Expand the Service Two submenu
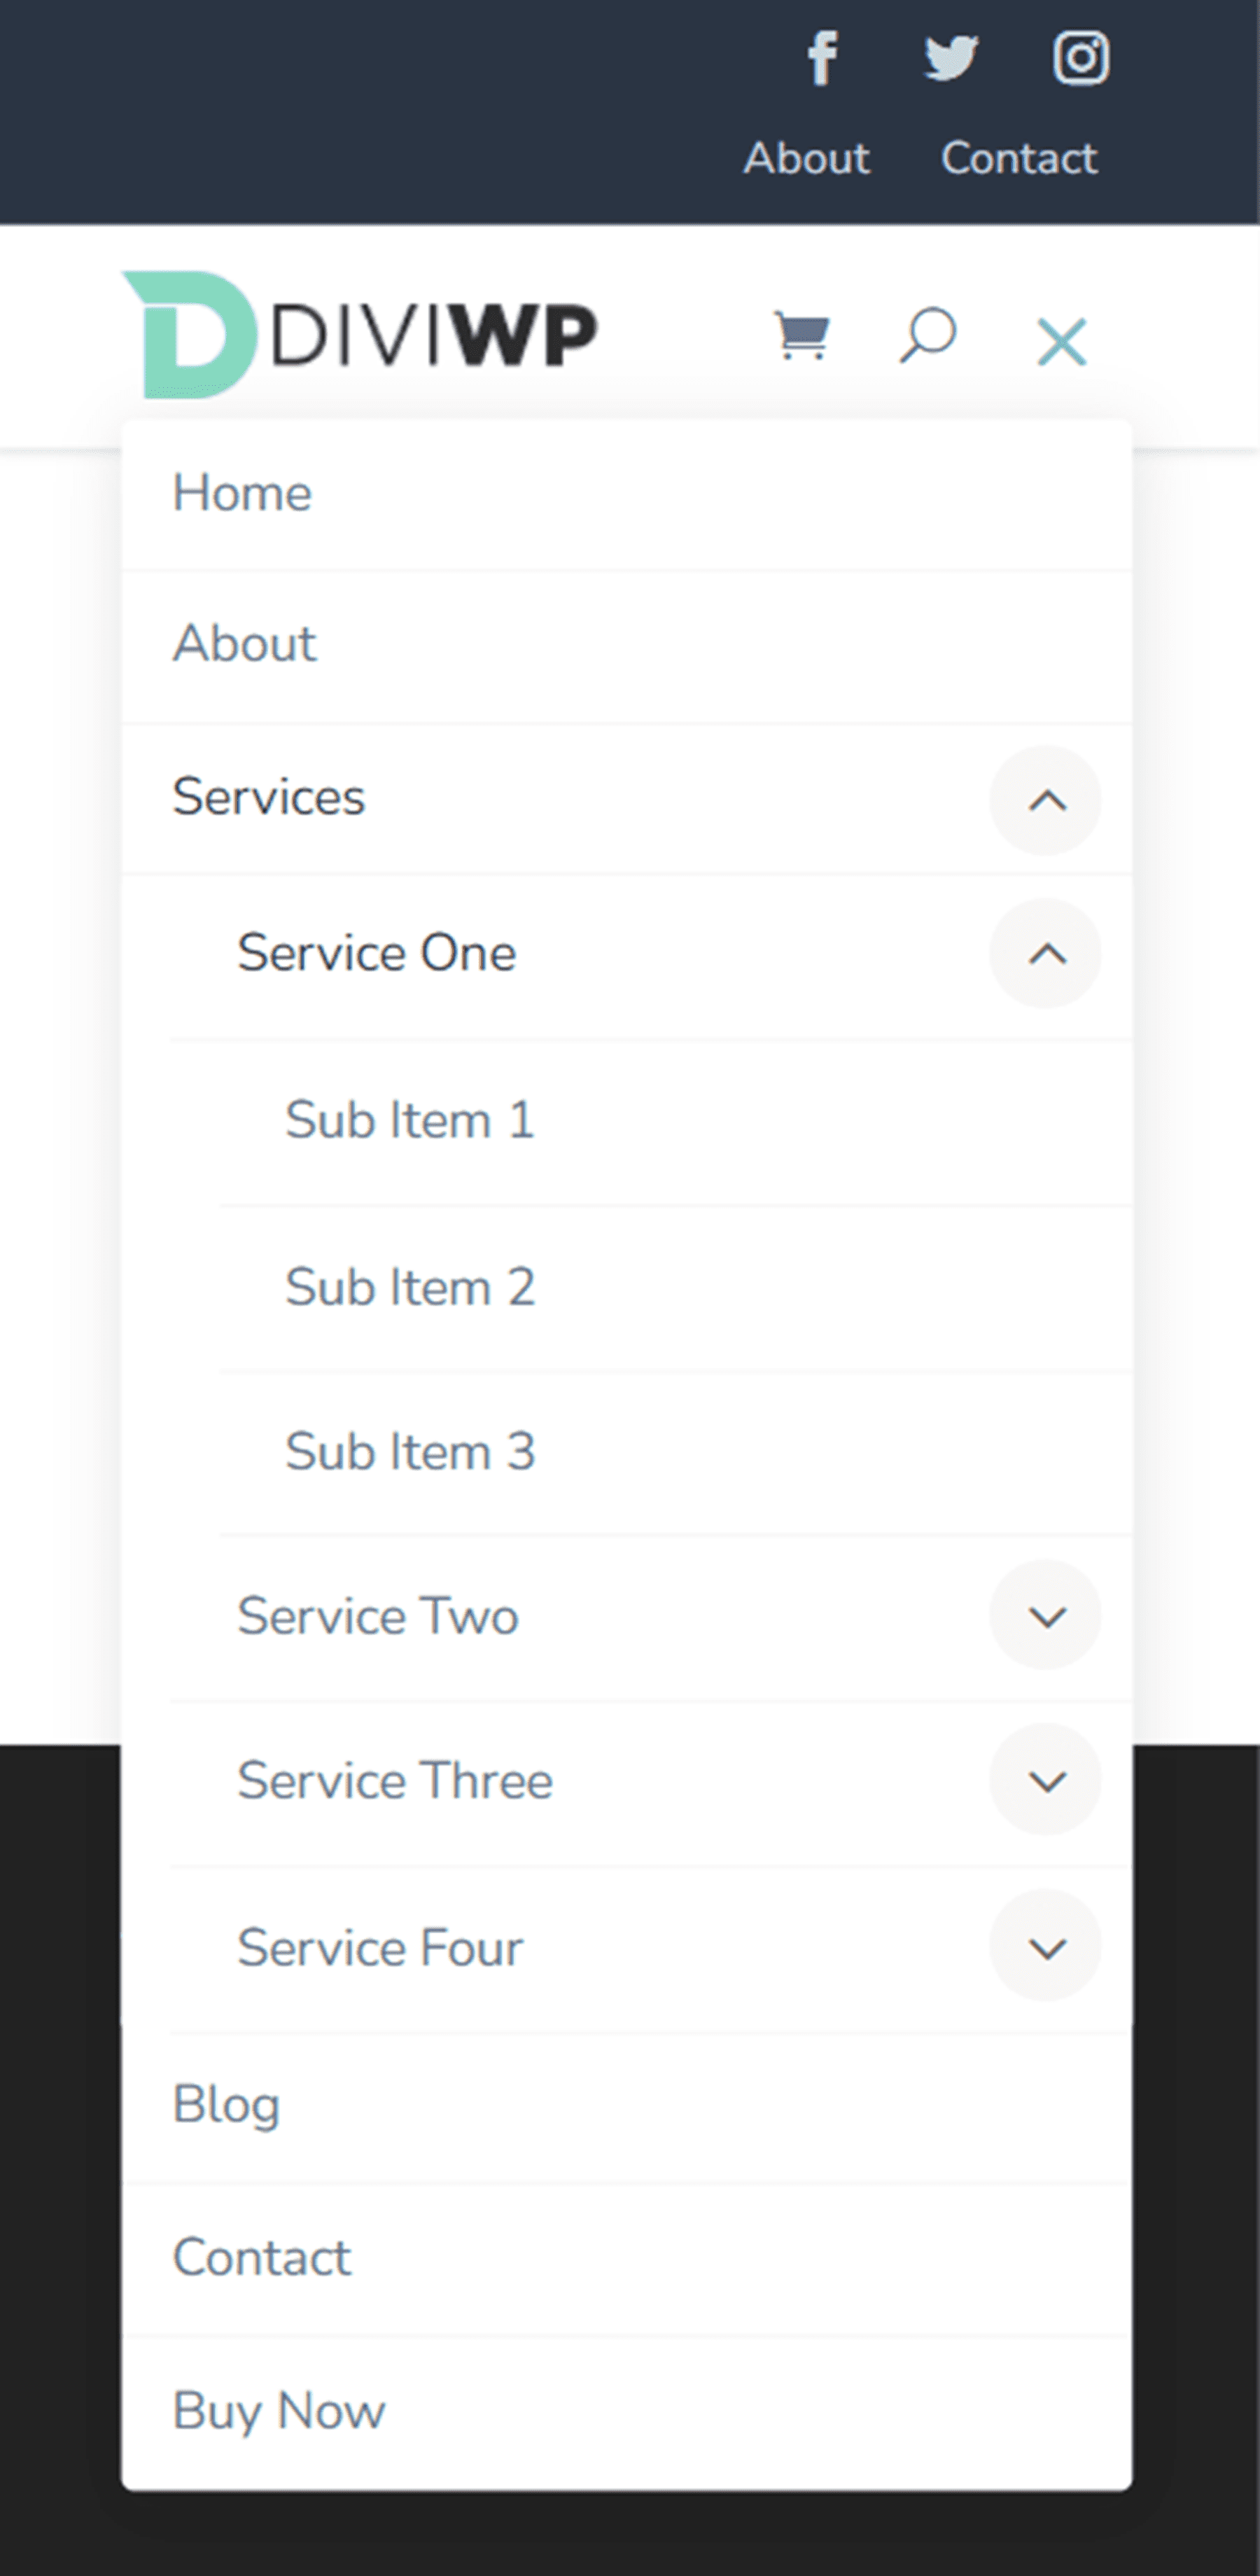This screenshot has height=2576, width=1260. coord(1046,1615)
